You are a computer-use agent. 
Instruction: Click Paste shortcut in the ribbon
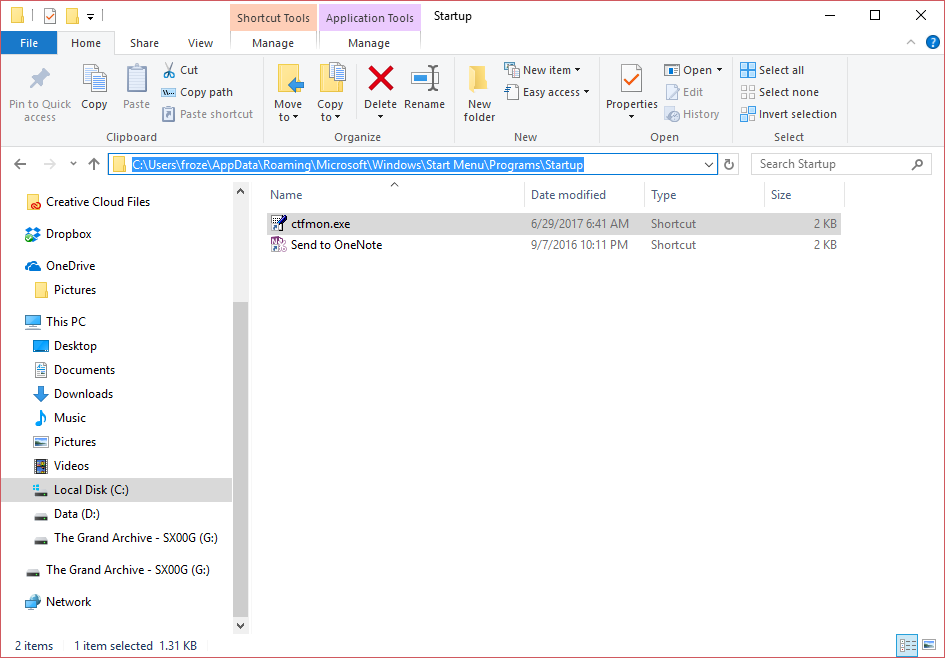click(208, 114)
